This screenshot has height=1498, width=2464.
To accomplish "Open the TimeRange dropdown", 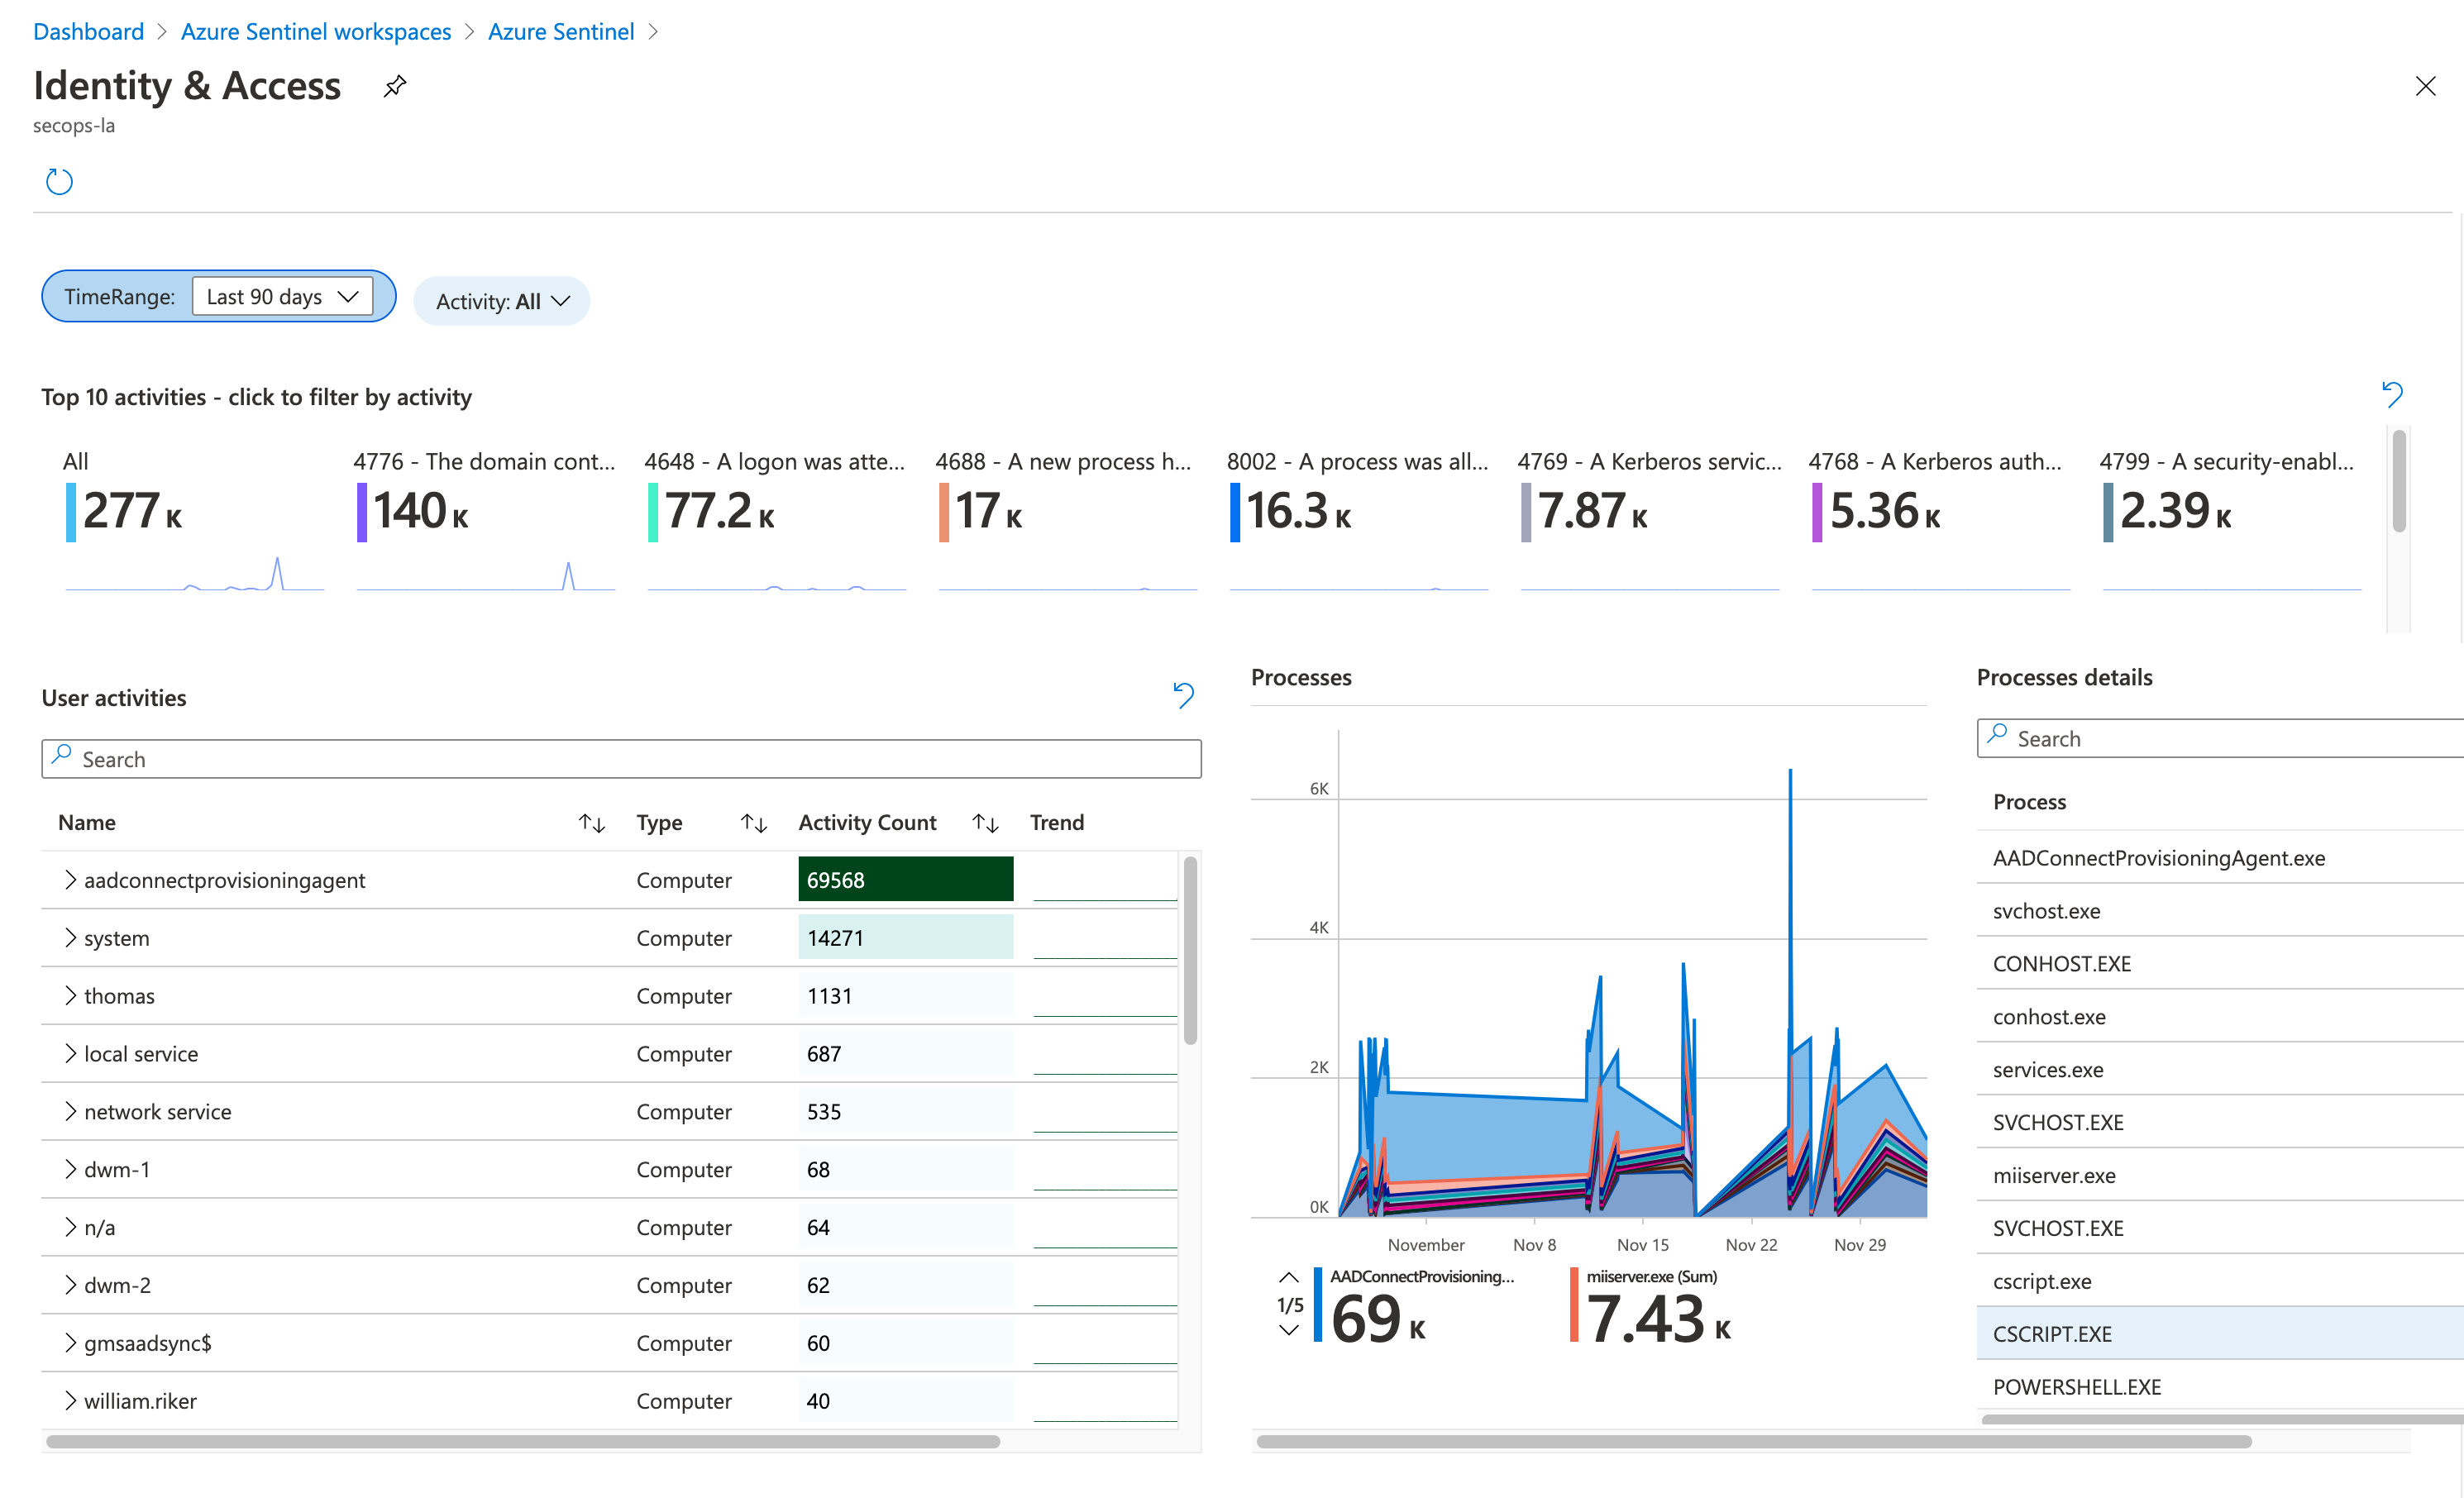I will coord(284,296).
